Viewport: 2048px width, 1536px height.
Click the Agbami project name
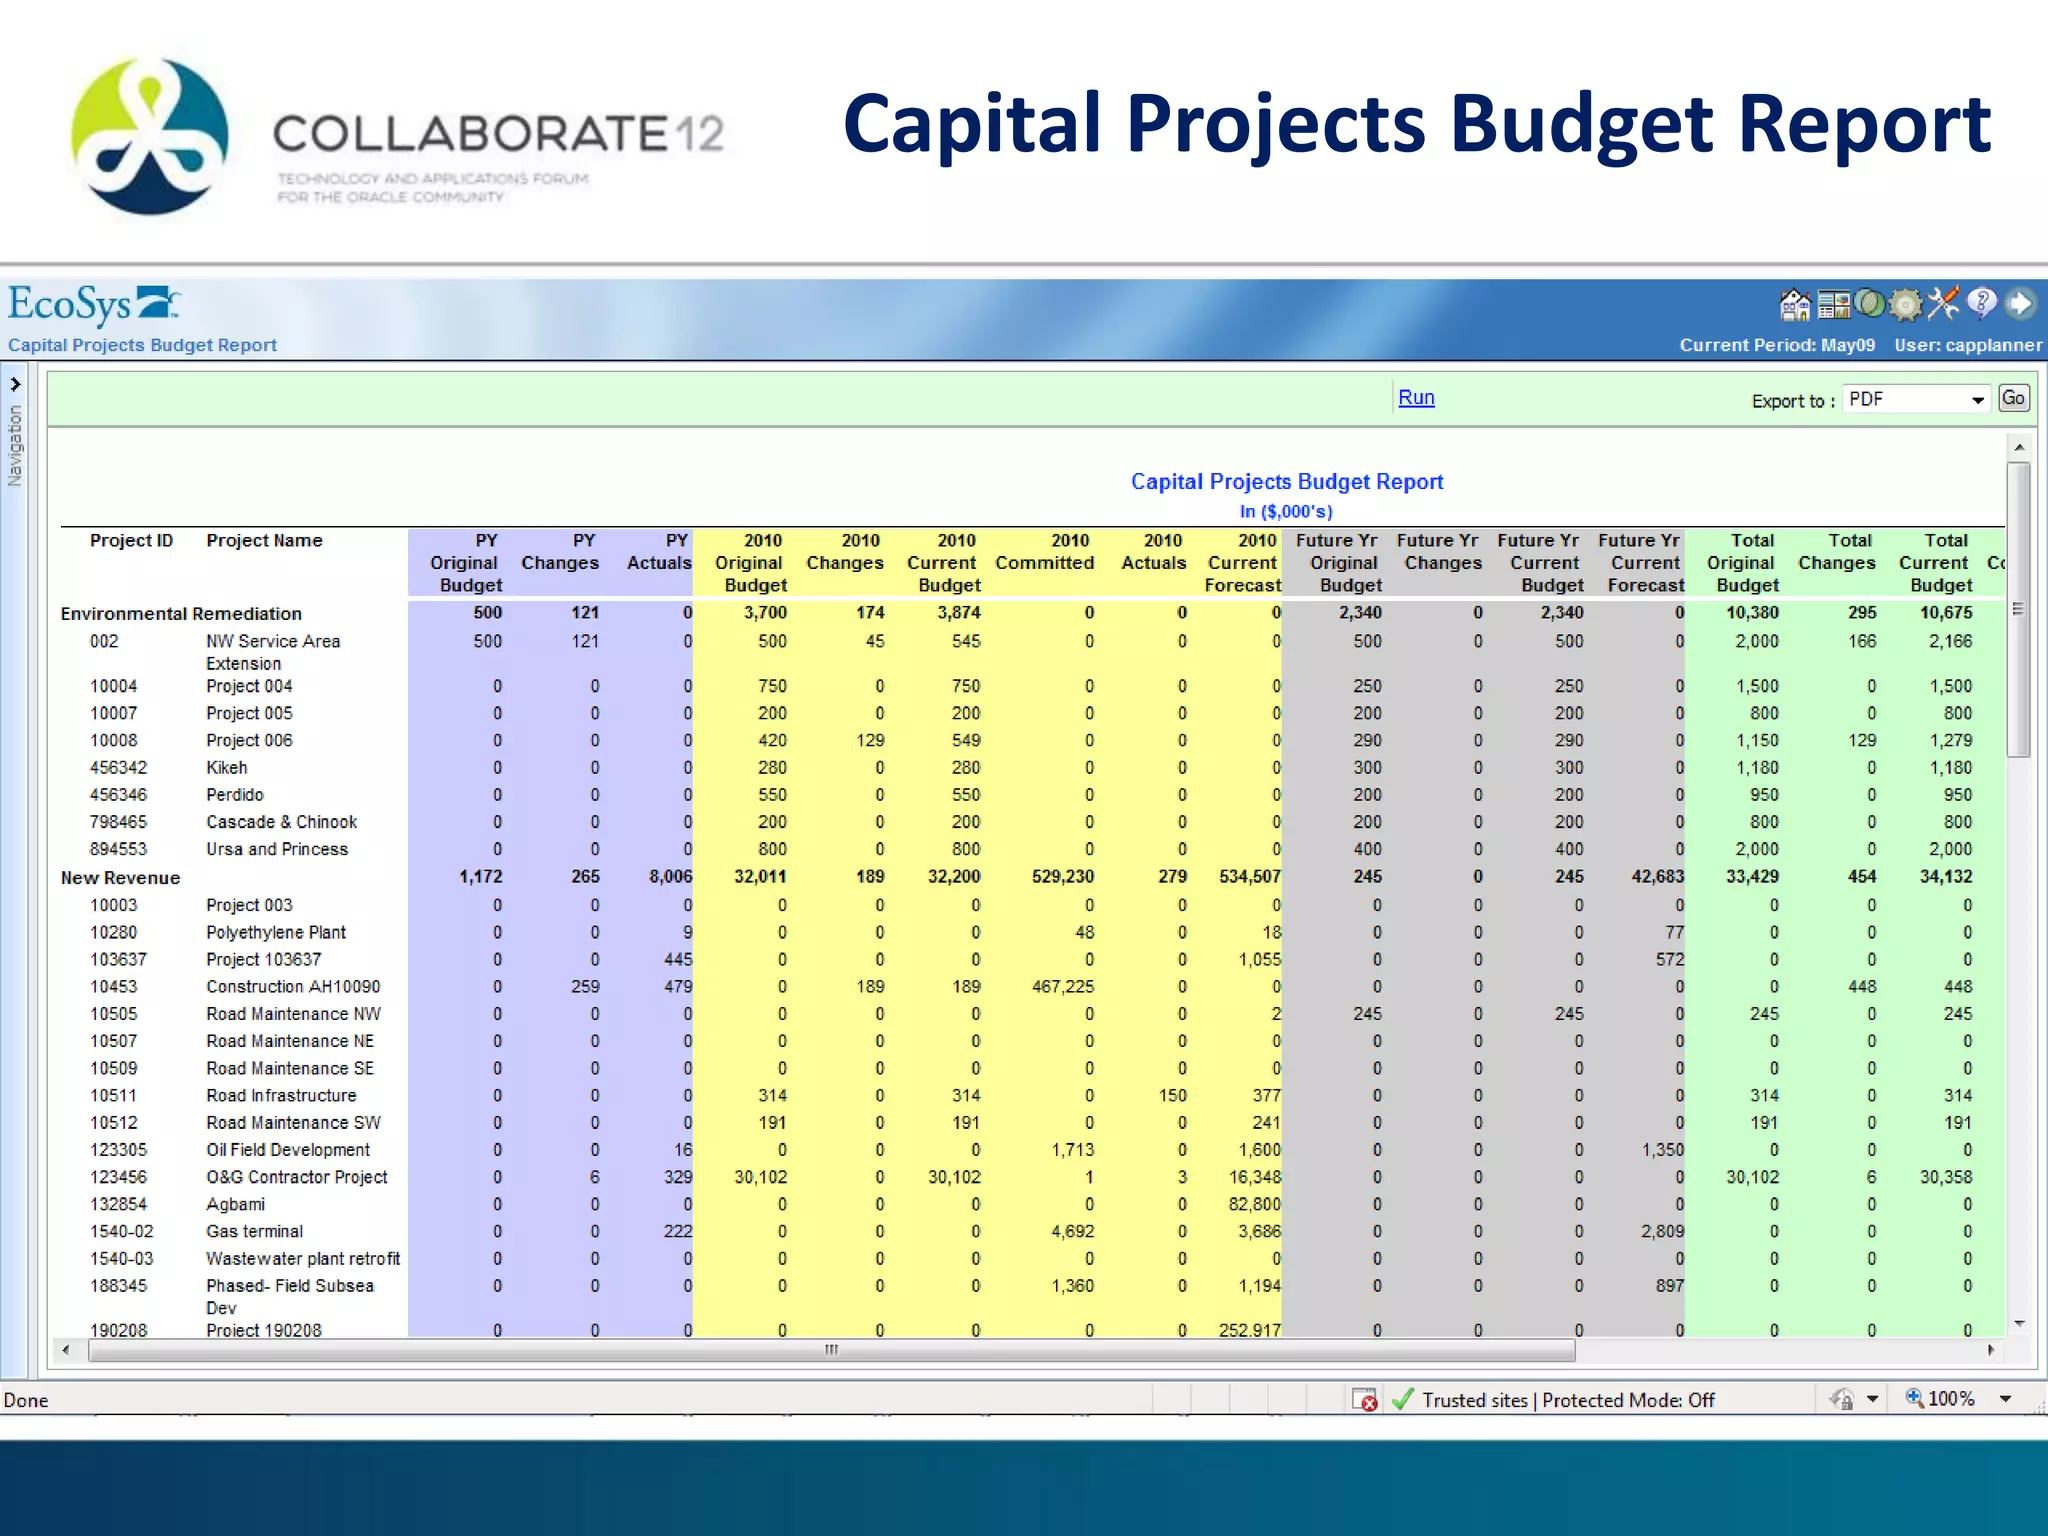click(235, 1205)
